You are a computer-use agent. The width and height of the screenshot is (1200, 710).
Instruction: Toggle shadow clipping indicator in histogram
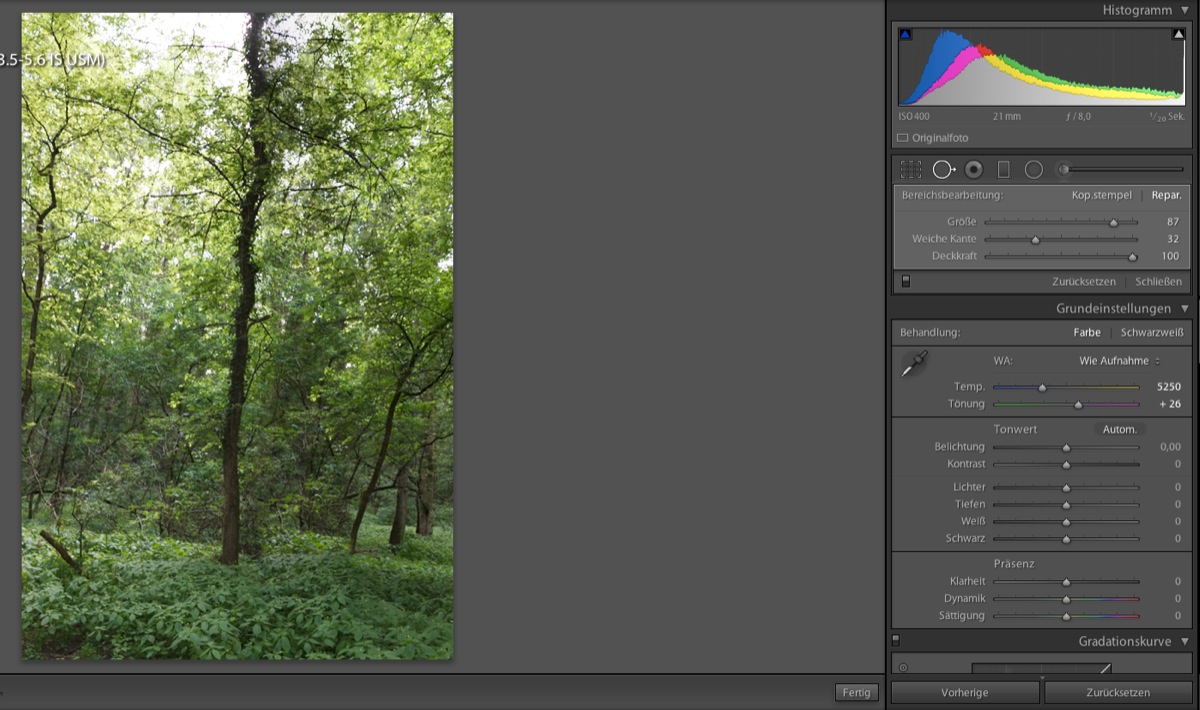pos(905,34)
